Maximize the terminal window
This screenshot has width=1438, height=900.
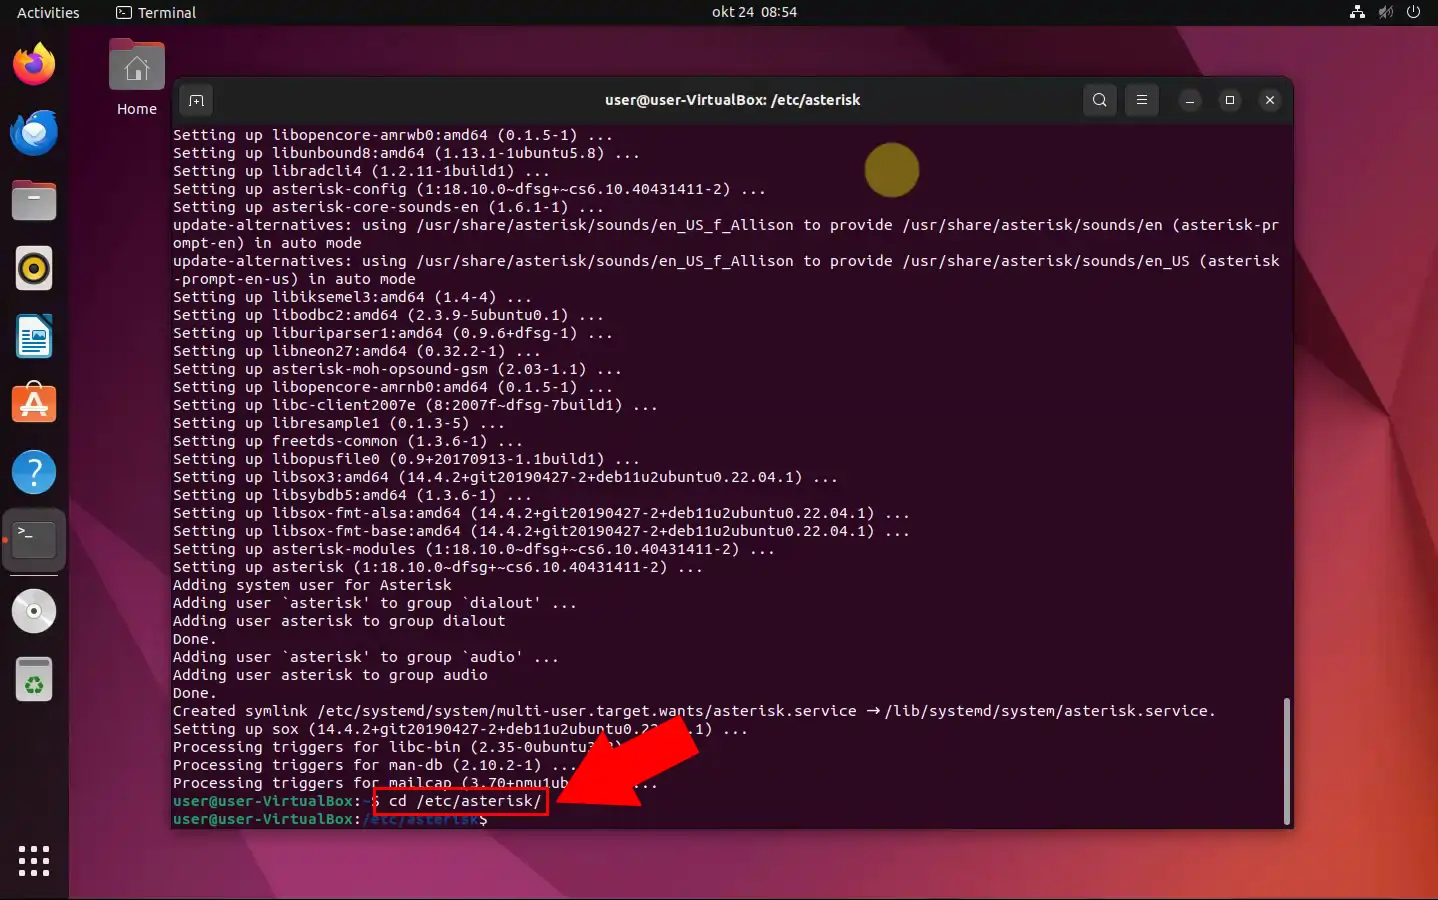tap(1230, 100)
